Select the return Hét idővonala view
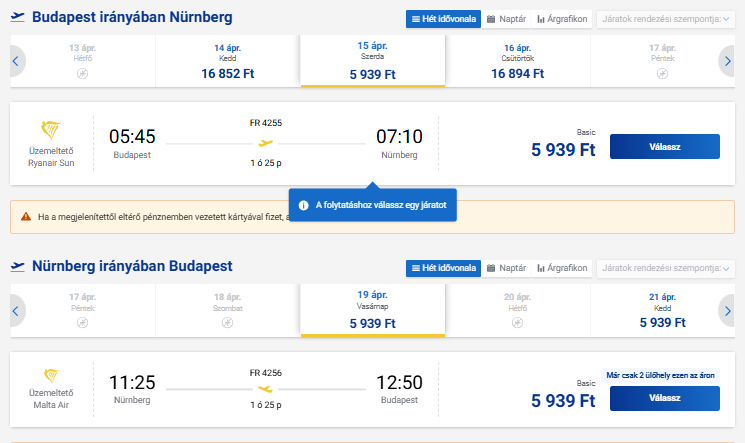The height and width of the screenshot is (443, 745). (x=443, y=268)
